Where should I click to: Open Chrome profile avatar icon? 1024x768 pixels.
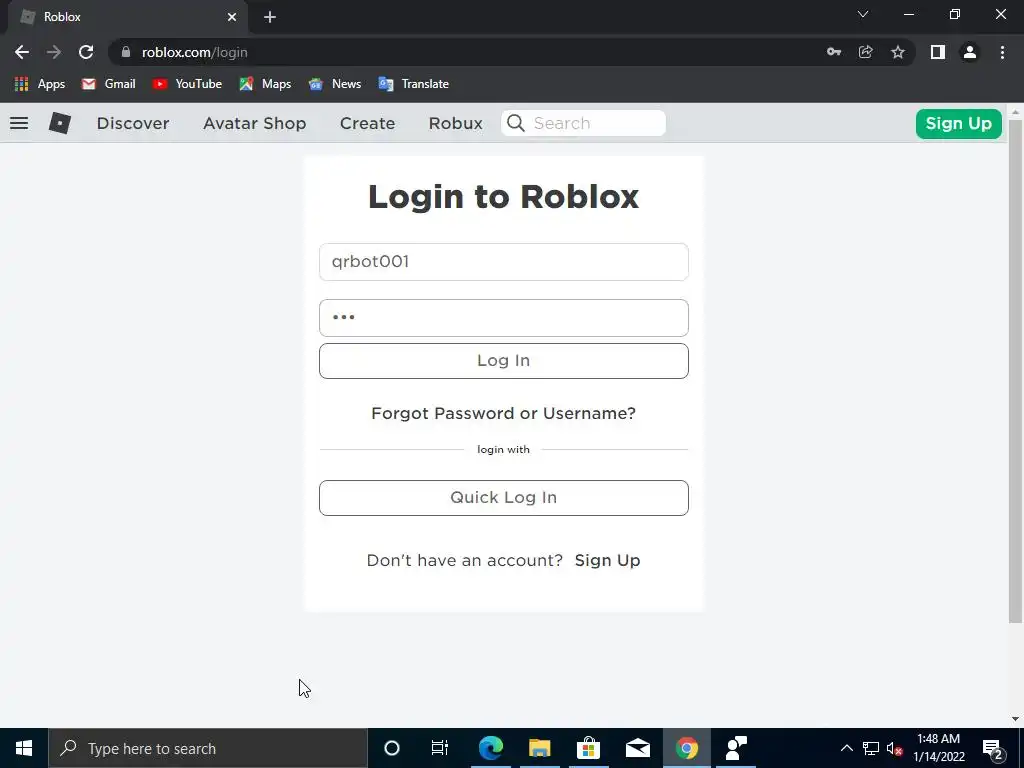pyautogui.click(x=970, y=52)
